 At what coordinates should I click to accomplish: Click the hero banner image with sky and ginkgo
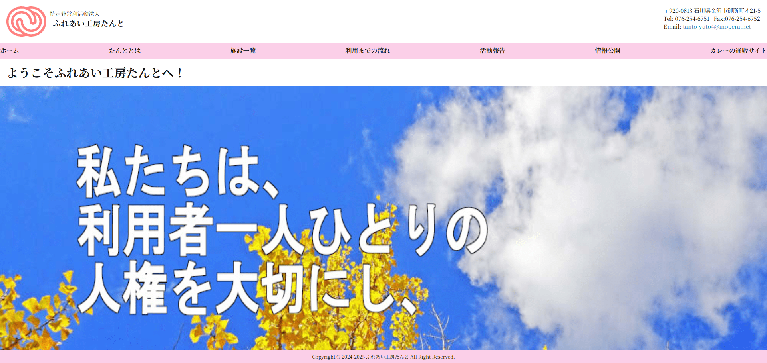click(384, 218)
